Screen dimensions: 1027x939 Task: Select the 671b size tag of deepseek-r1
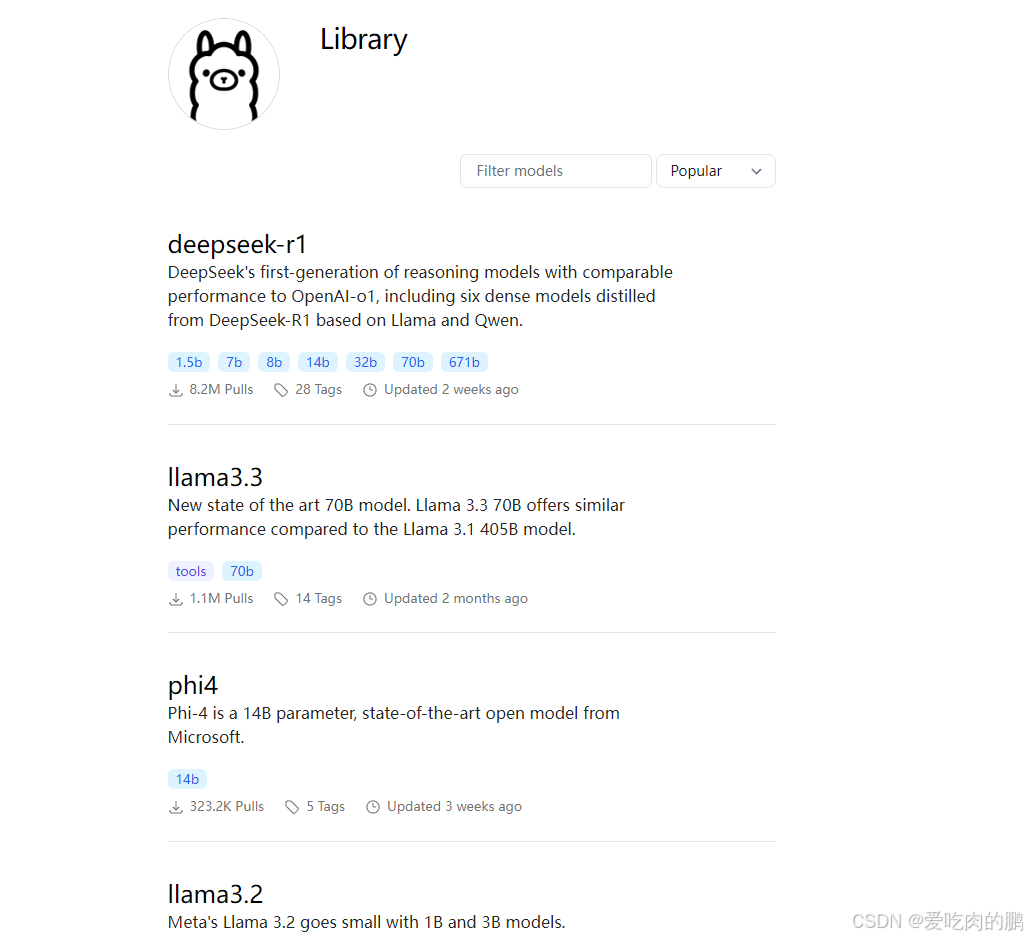click(x=464, y=362)
